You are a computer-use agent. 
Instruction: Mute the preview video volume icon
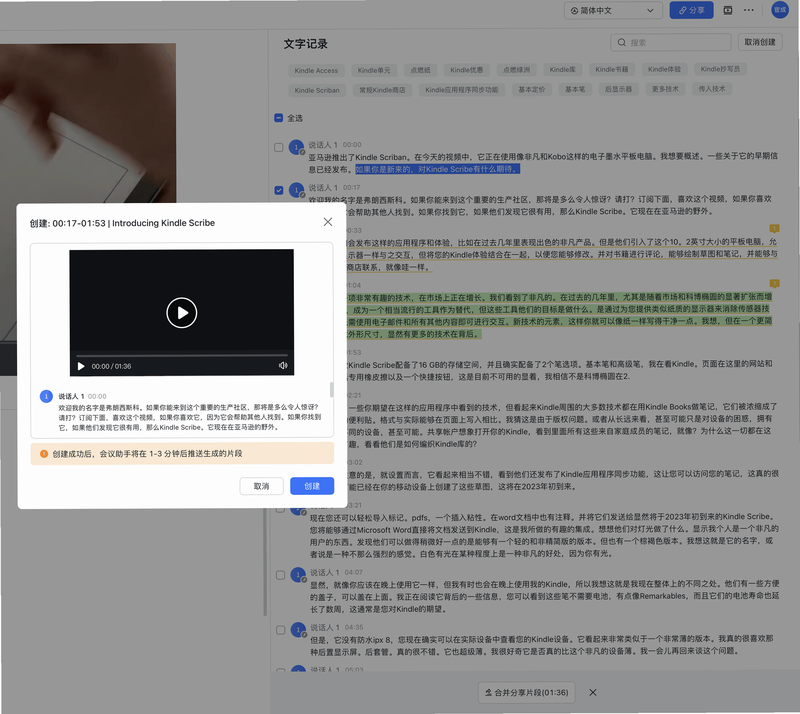point(283,365)
